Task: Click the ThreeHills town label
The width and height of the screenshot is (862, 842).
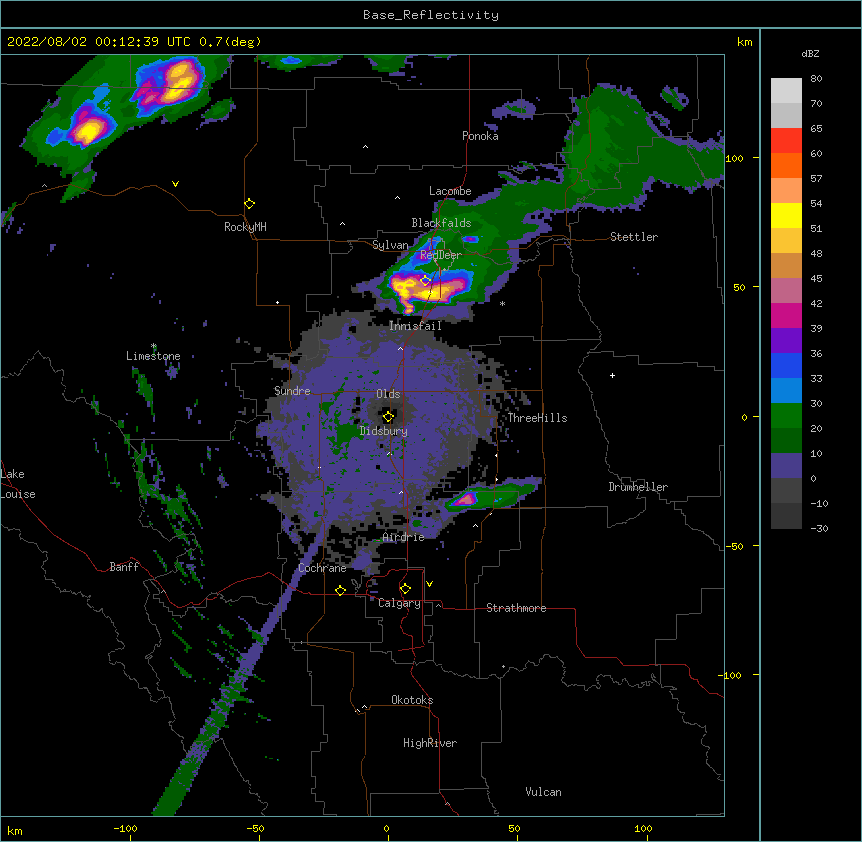Action: (x=537, y=418)
